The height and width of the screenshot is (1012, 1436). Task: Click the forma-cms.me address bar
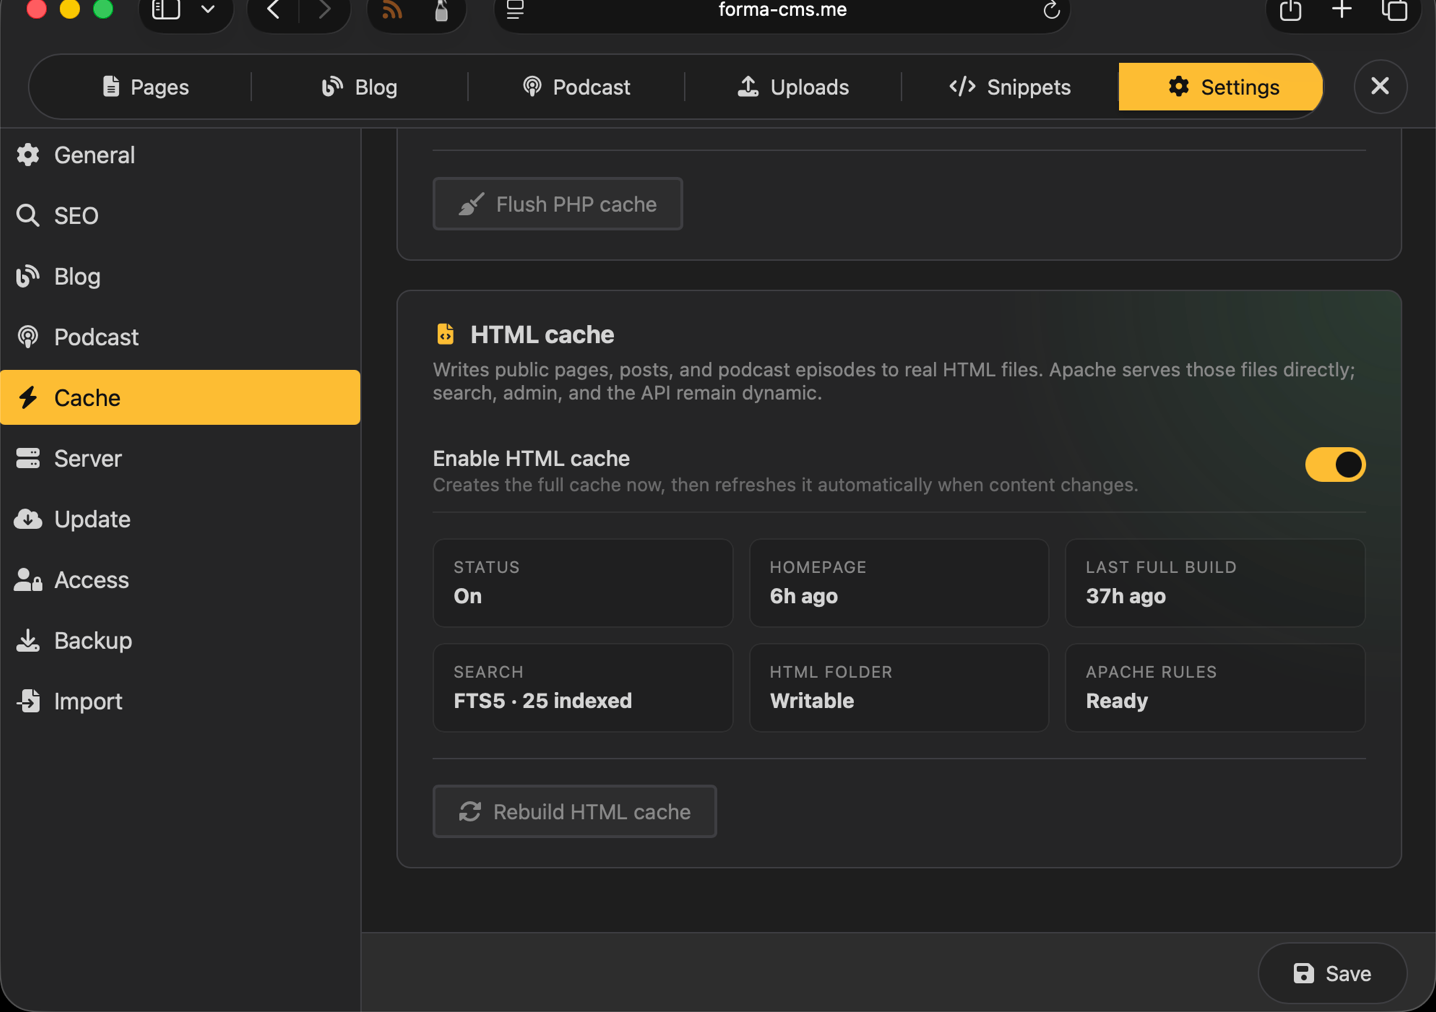tap(782, 11)
